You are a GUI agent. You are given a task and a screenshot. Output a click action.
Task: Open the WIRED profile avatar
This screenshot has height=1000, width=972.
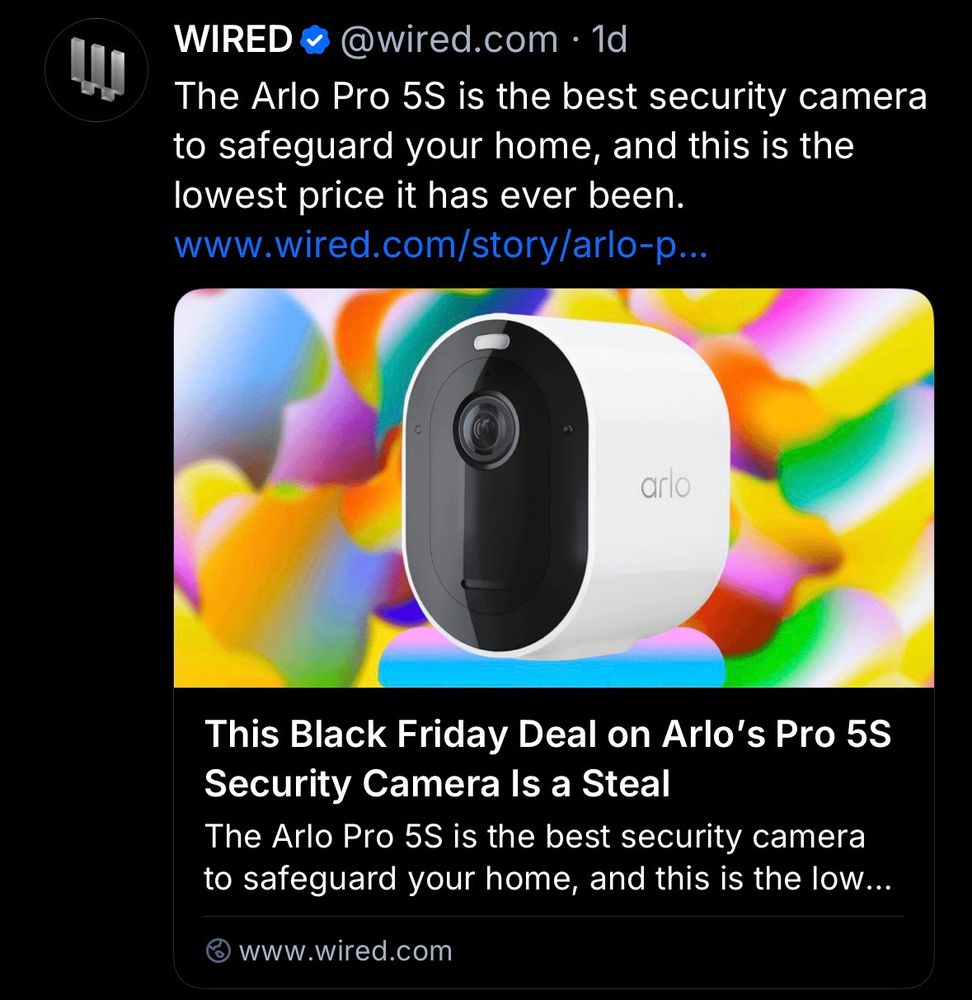click(96, 70)
